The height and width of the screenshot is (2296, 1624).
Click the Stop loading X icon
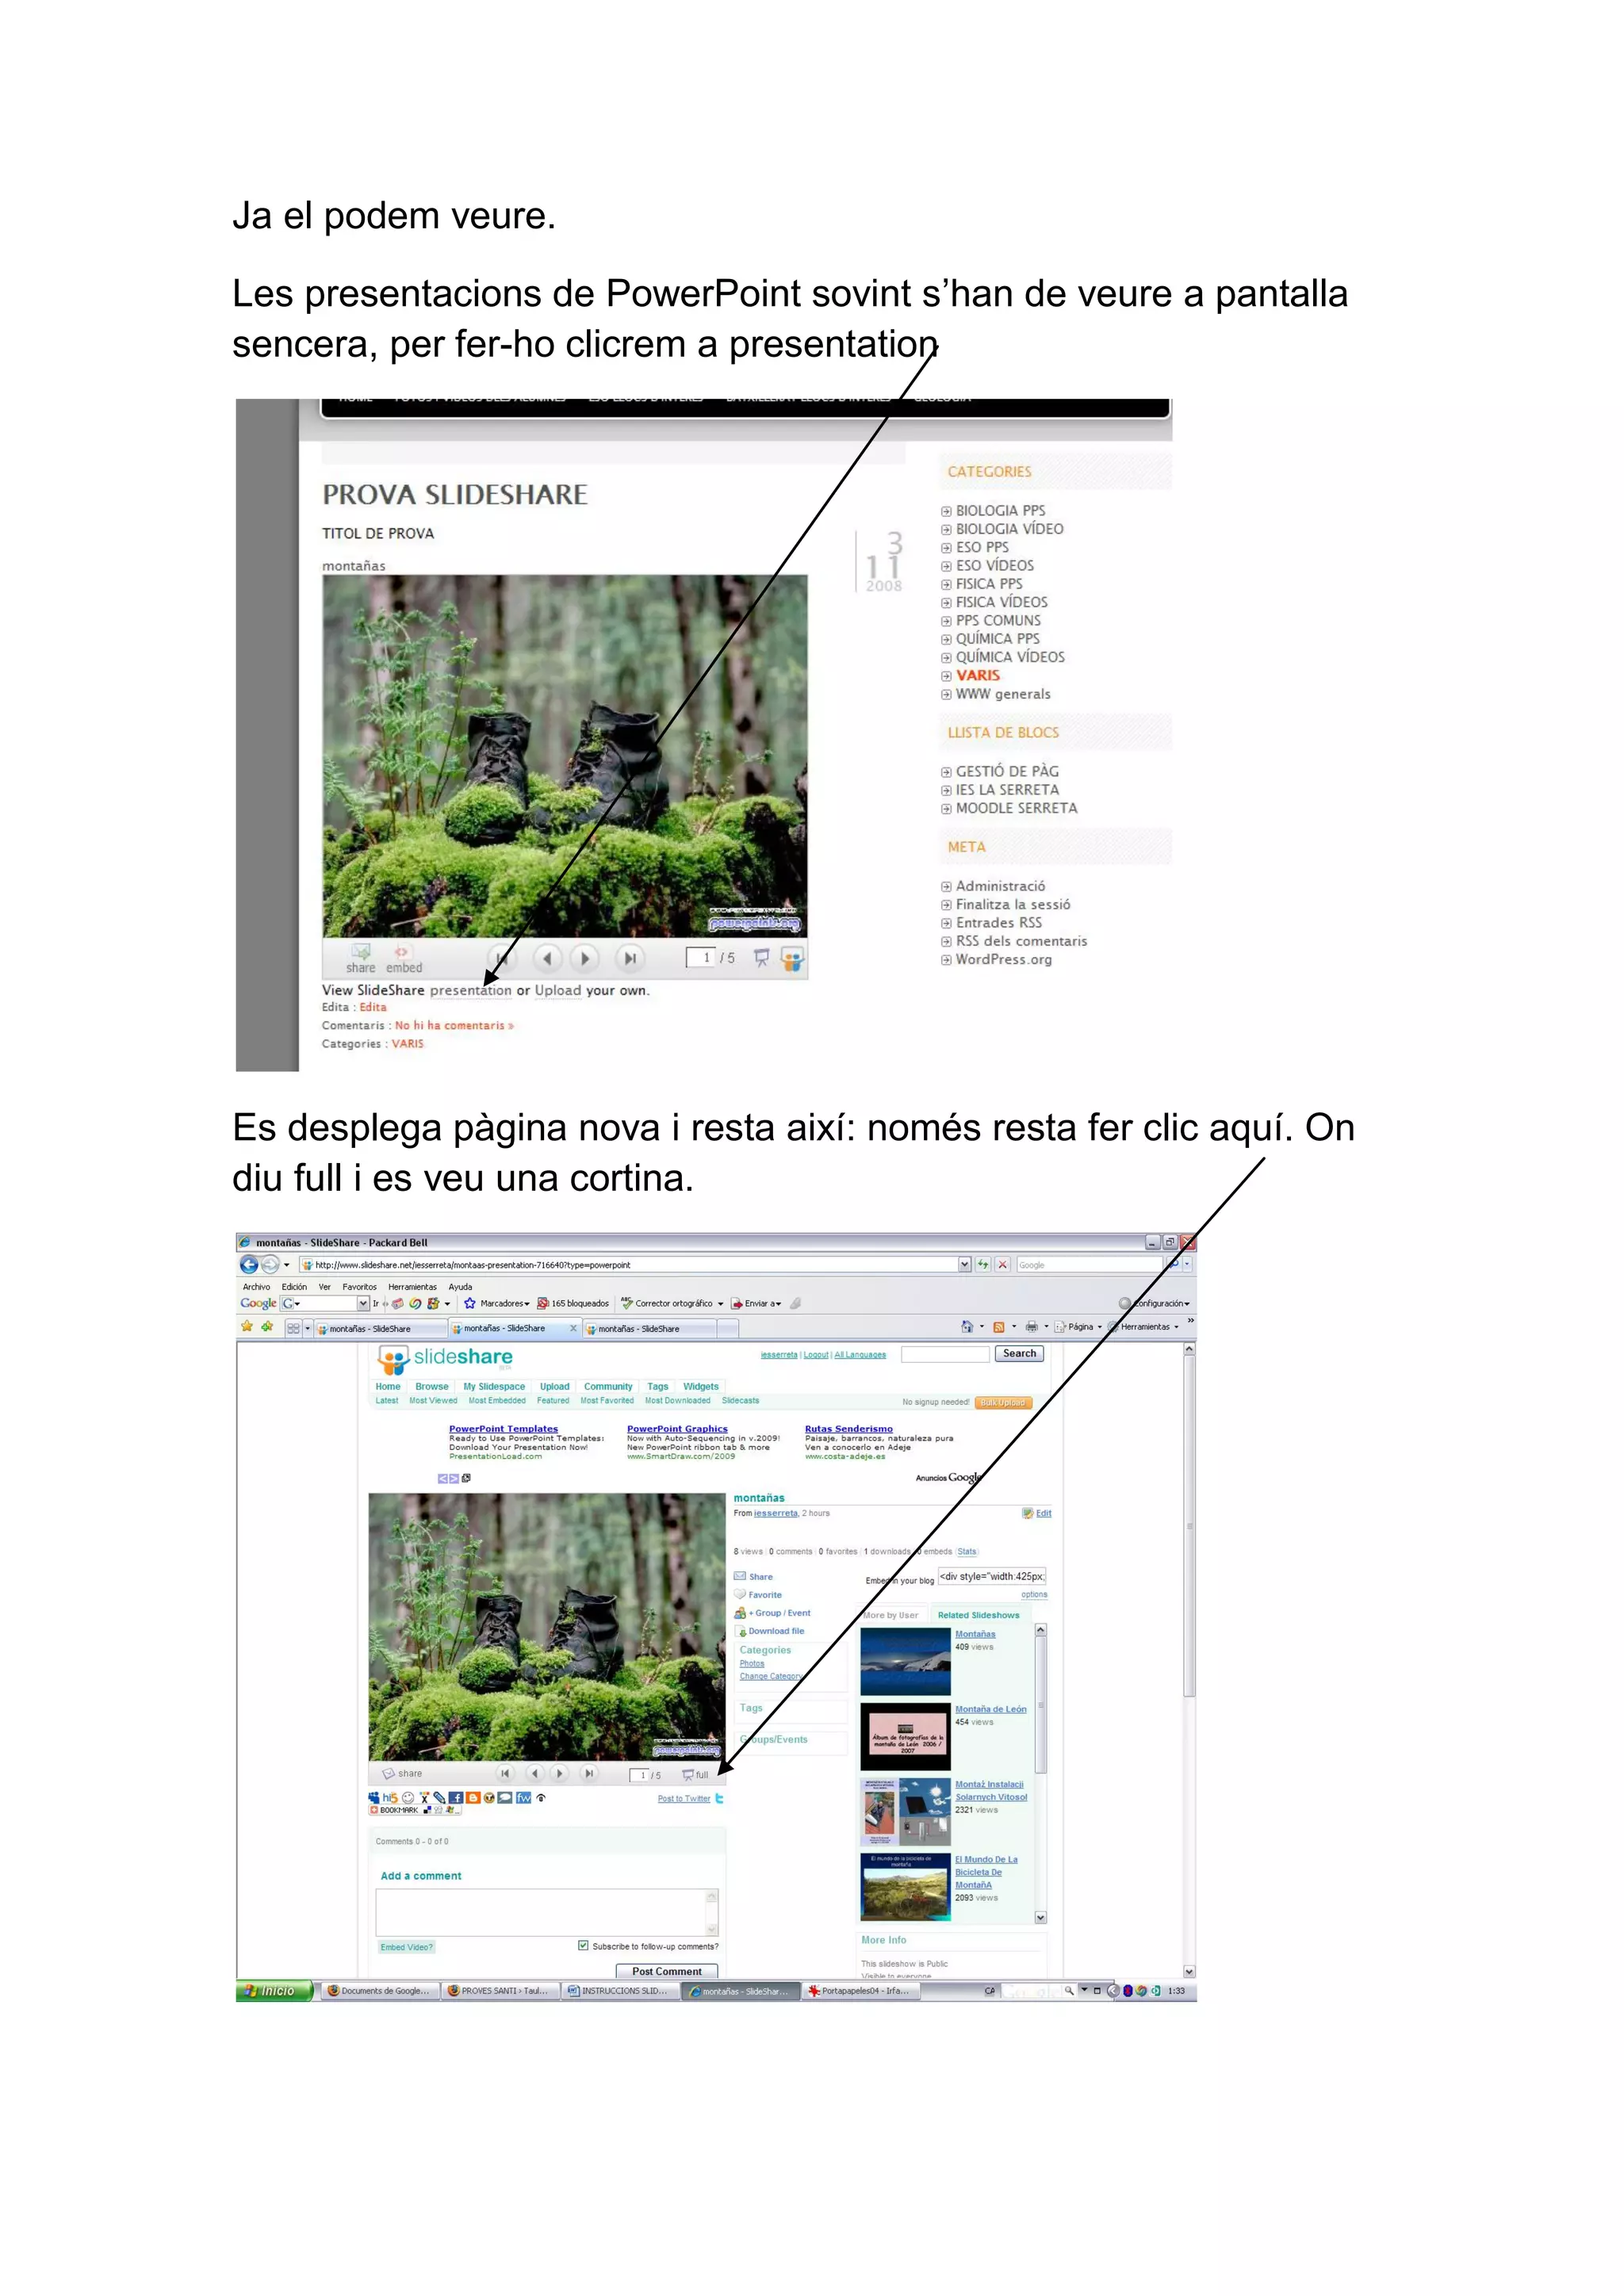point(1002,1264)
